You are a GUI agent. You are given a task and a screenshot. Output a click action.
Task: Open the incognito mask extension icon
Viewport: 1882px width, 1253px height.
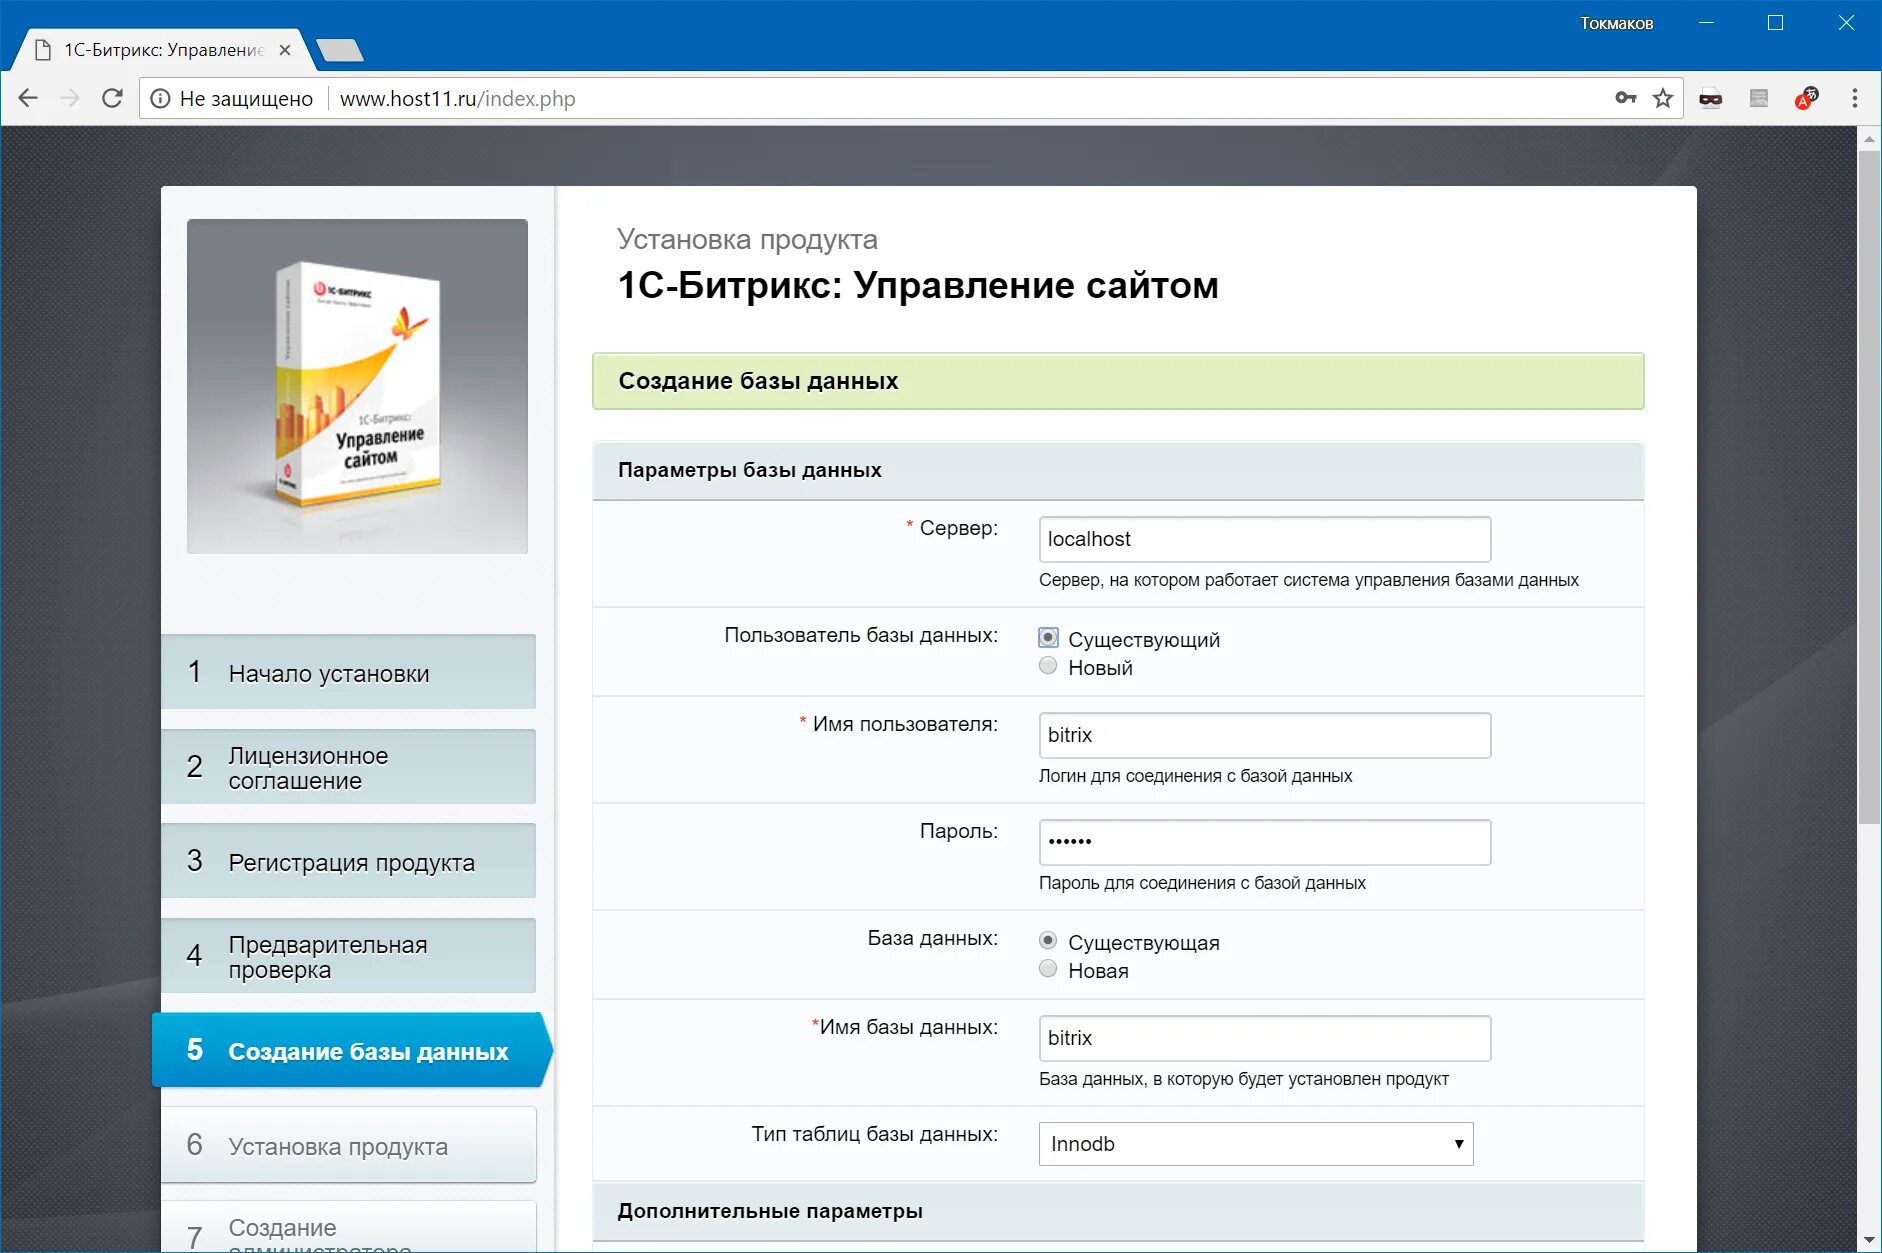tap(1711, 98)
